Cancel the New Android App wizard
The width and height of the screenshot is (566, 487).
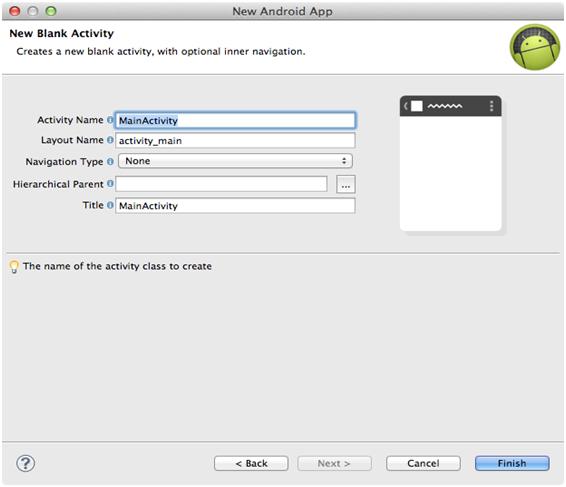(423, 463)
